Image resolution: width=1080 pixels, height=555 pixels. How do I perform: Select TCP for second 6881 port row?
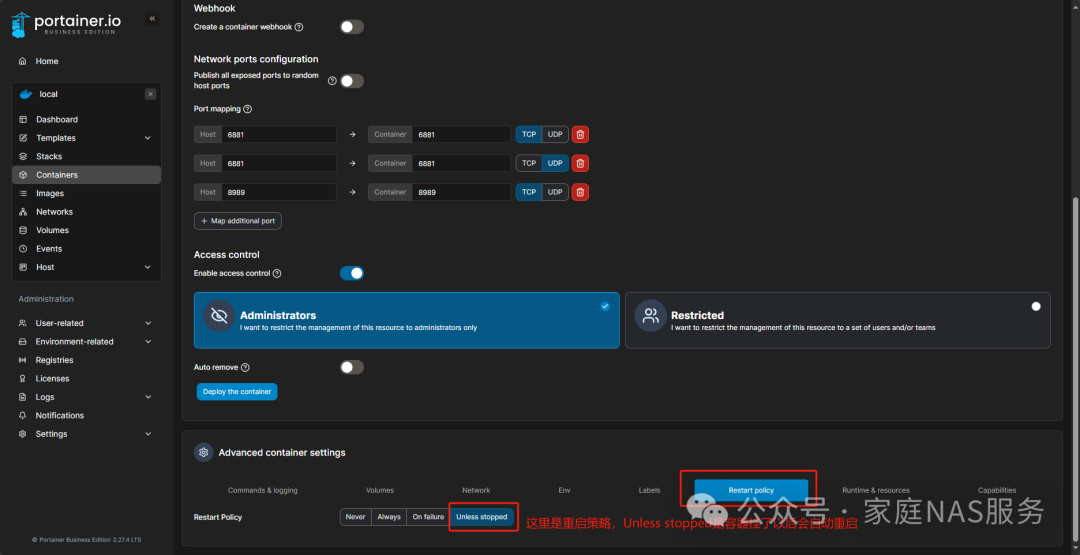point(529,163)
